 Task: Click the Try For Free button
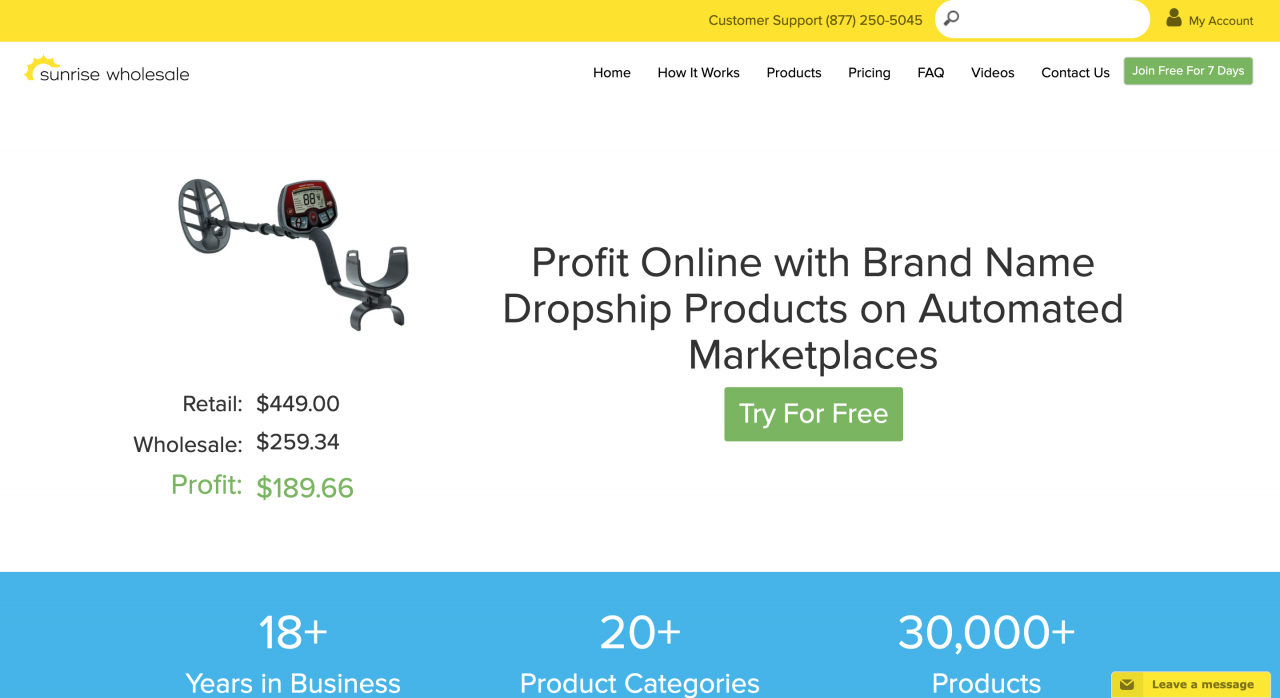click(813, 414)
